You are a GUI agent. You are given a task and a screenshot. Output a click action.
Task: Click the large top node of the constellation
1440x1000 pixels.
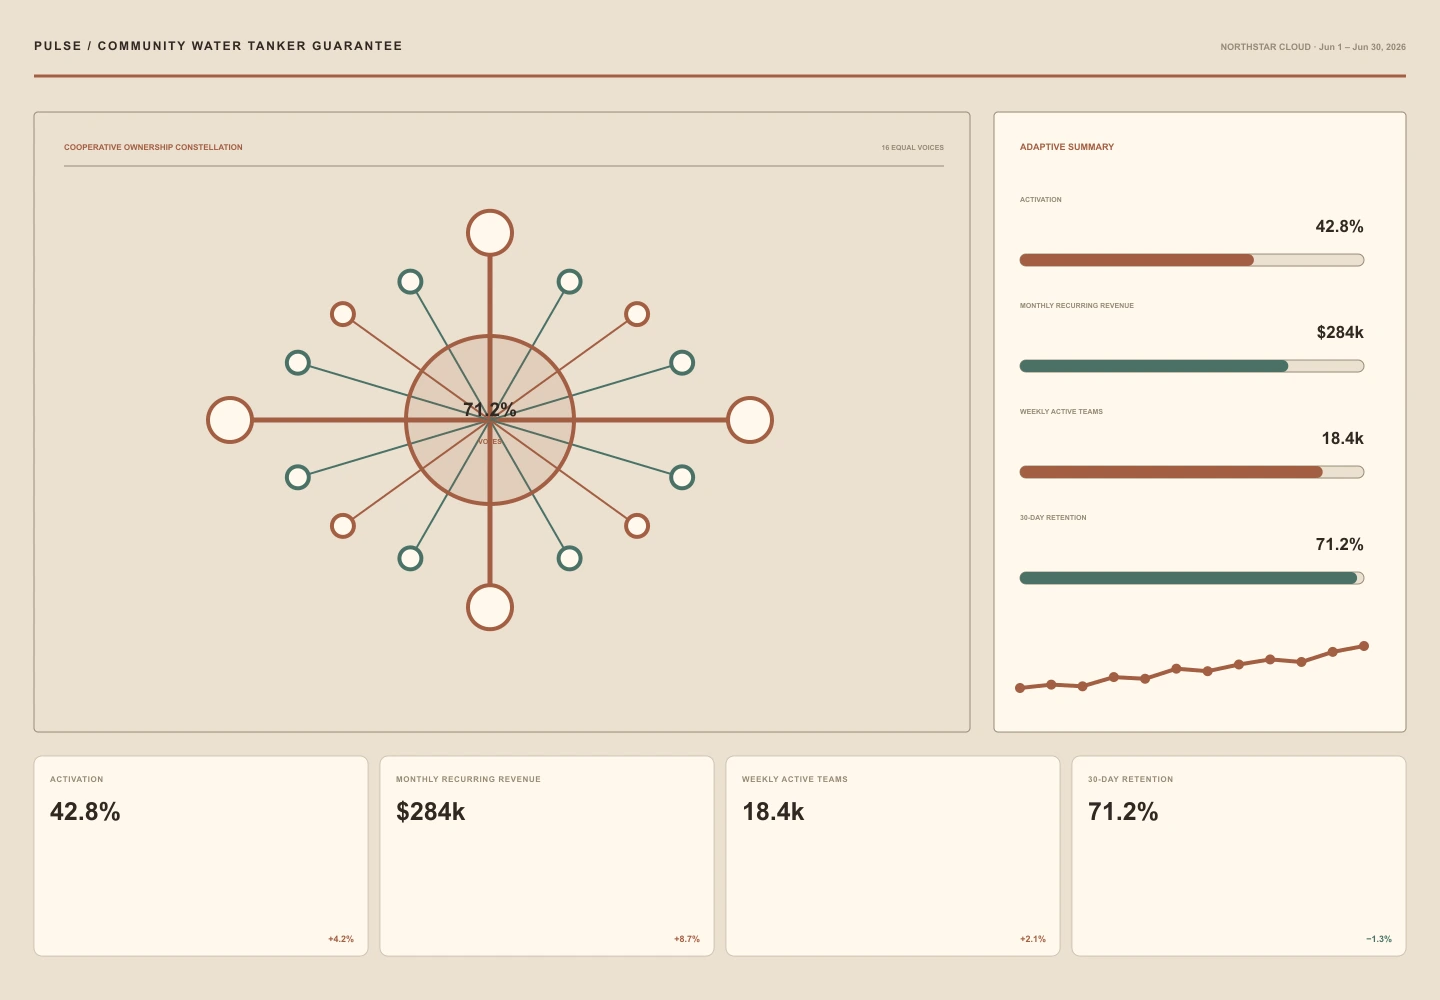point(490,233)
